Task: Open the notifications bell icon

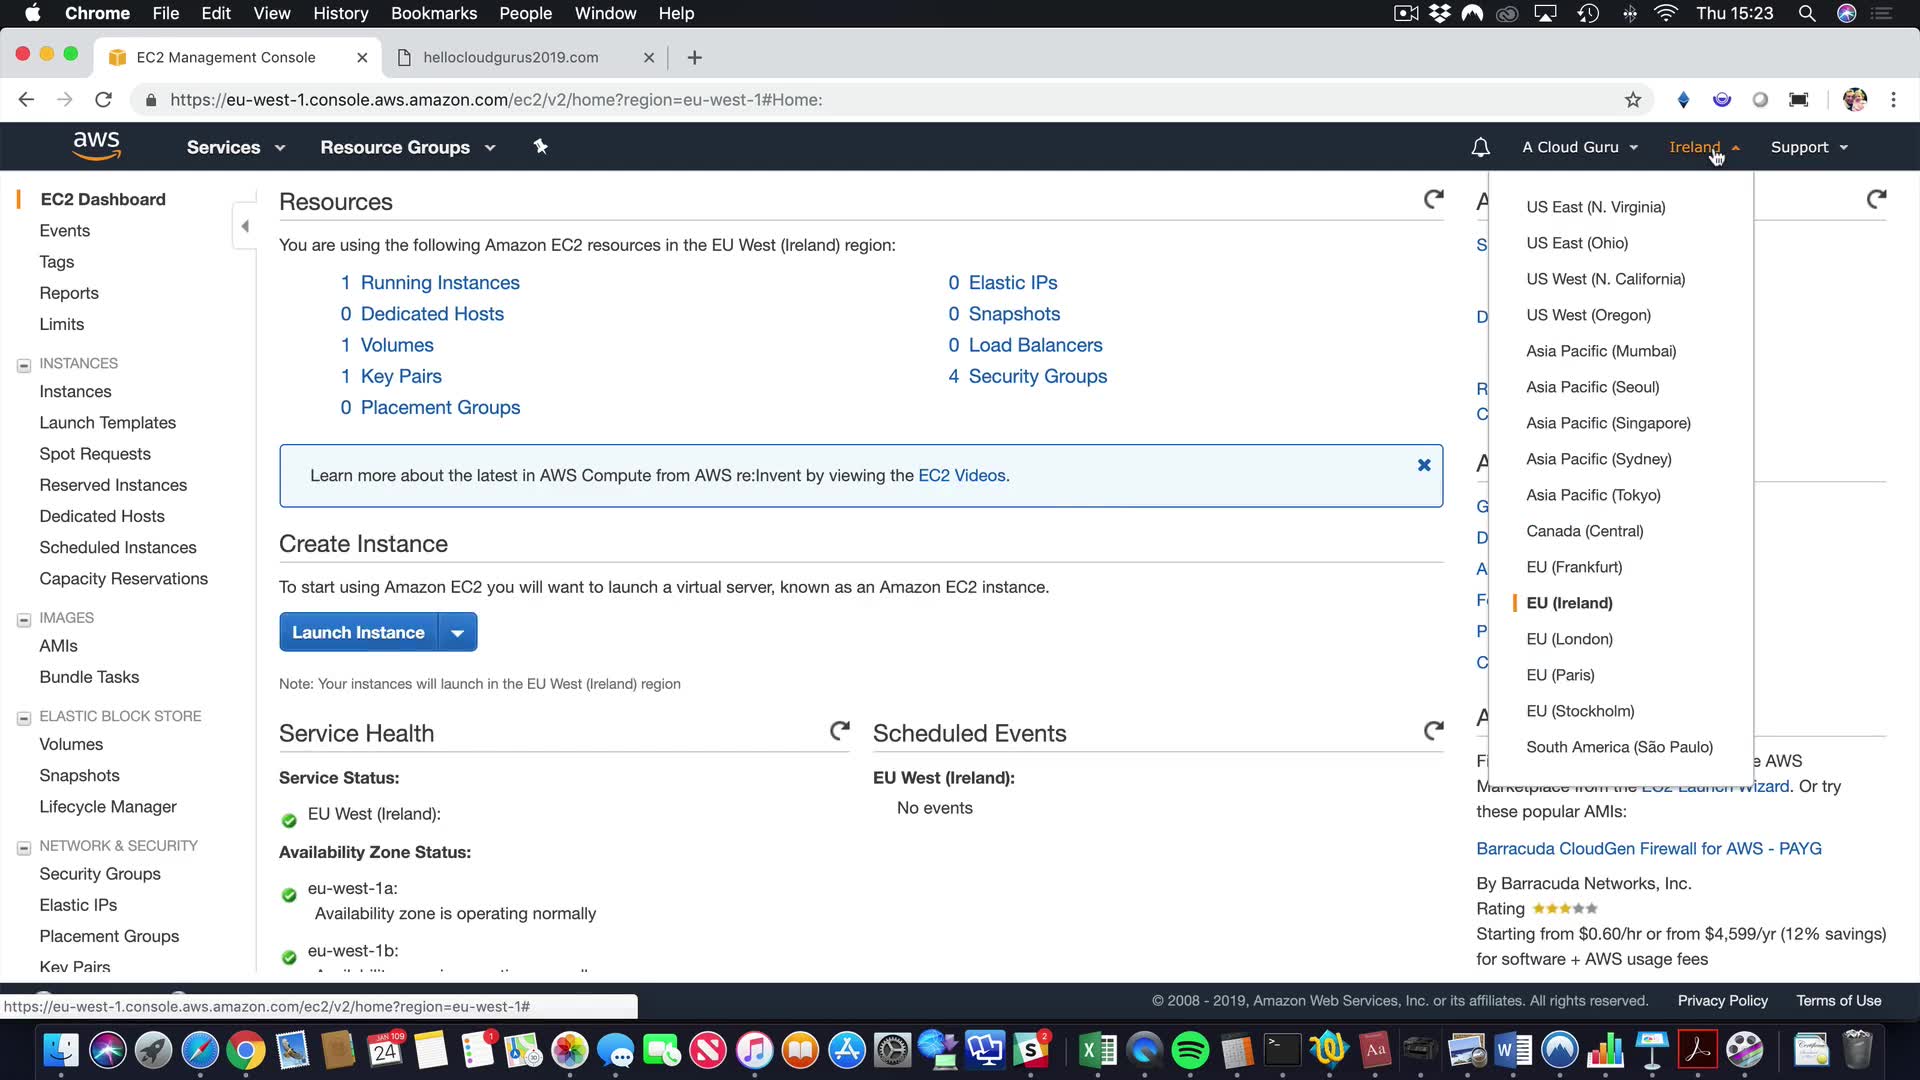Action: (x=1480, y=147)
